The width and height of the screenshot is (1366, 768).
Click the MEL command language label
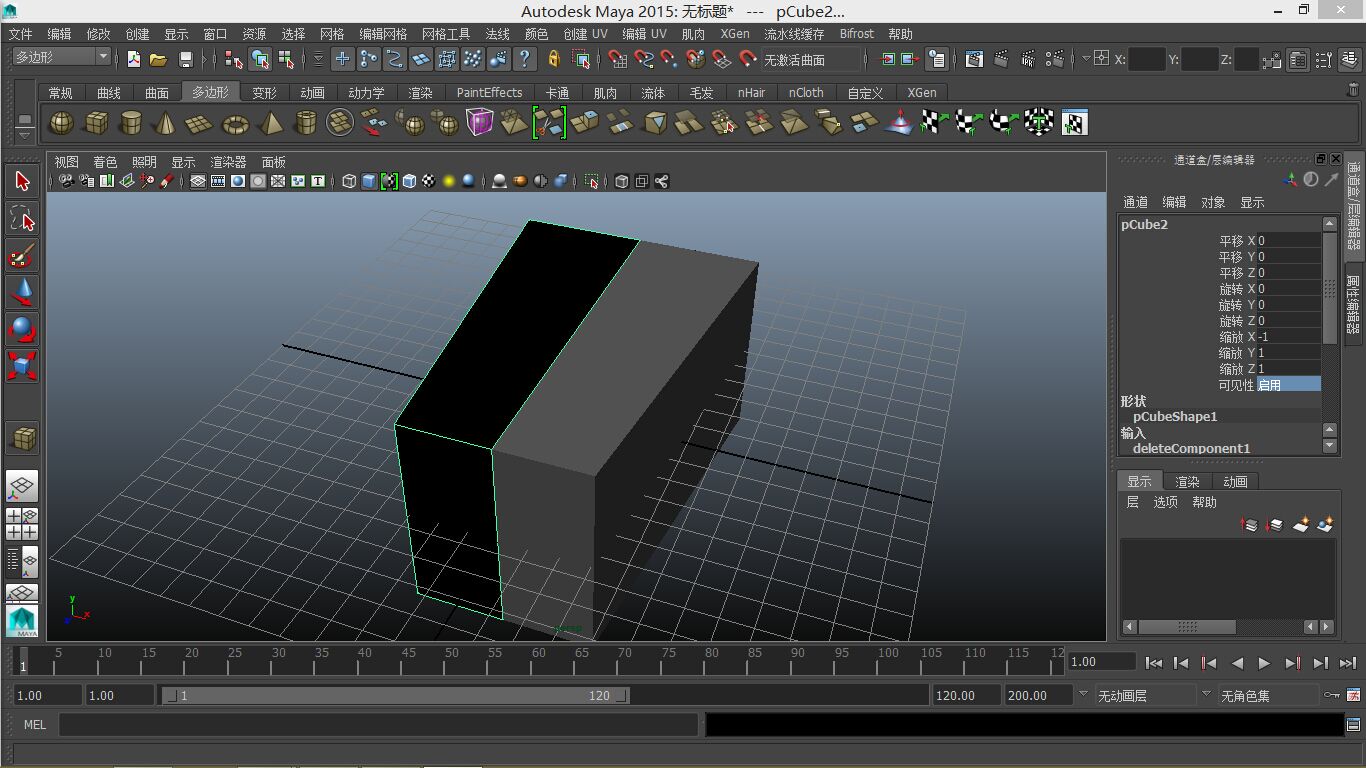tap(34, 724)
